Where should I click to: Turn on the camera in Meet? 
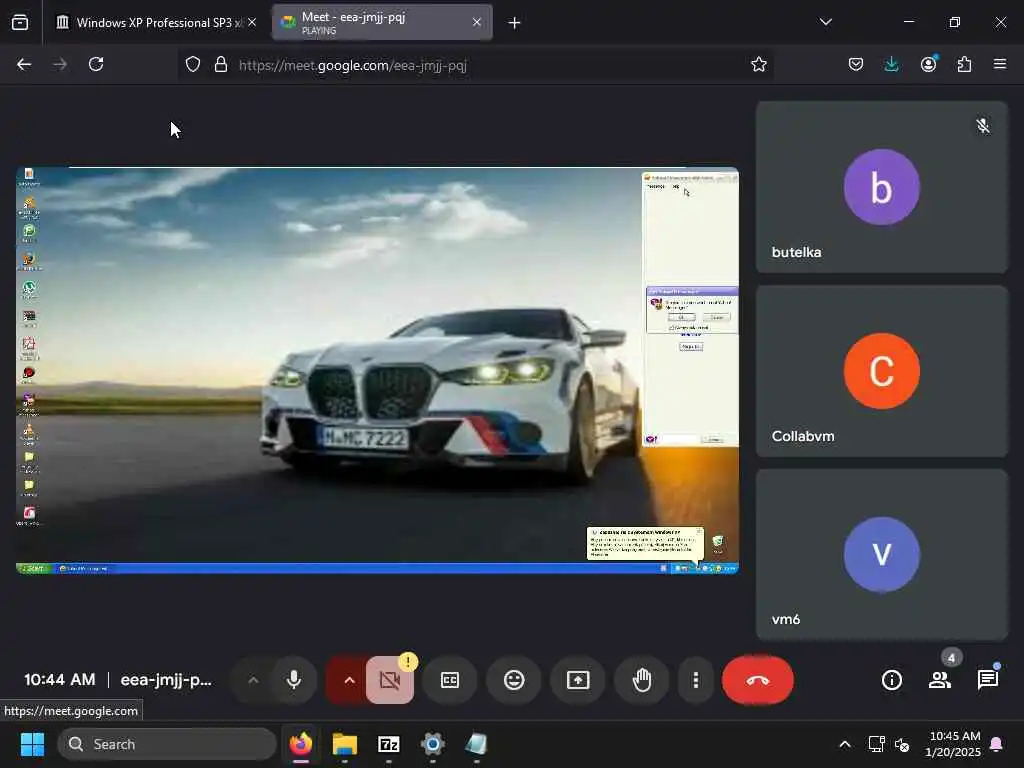390,680
